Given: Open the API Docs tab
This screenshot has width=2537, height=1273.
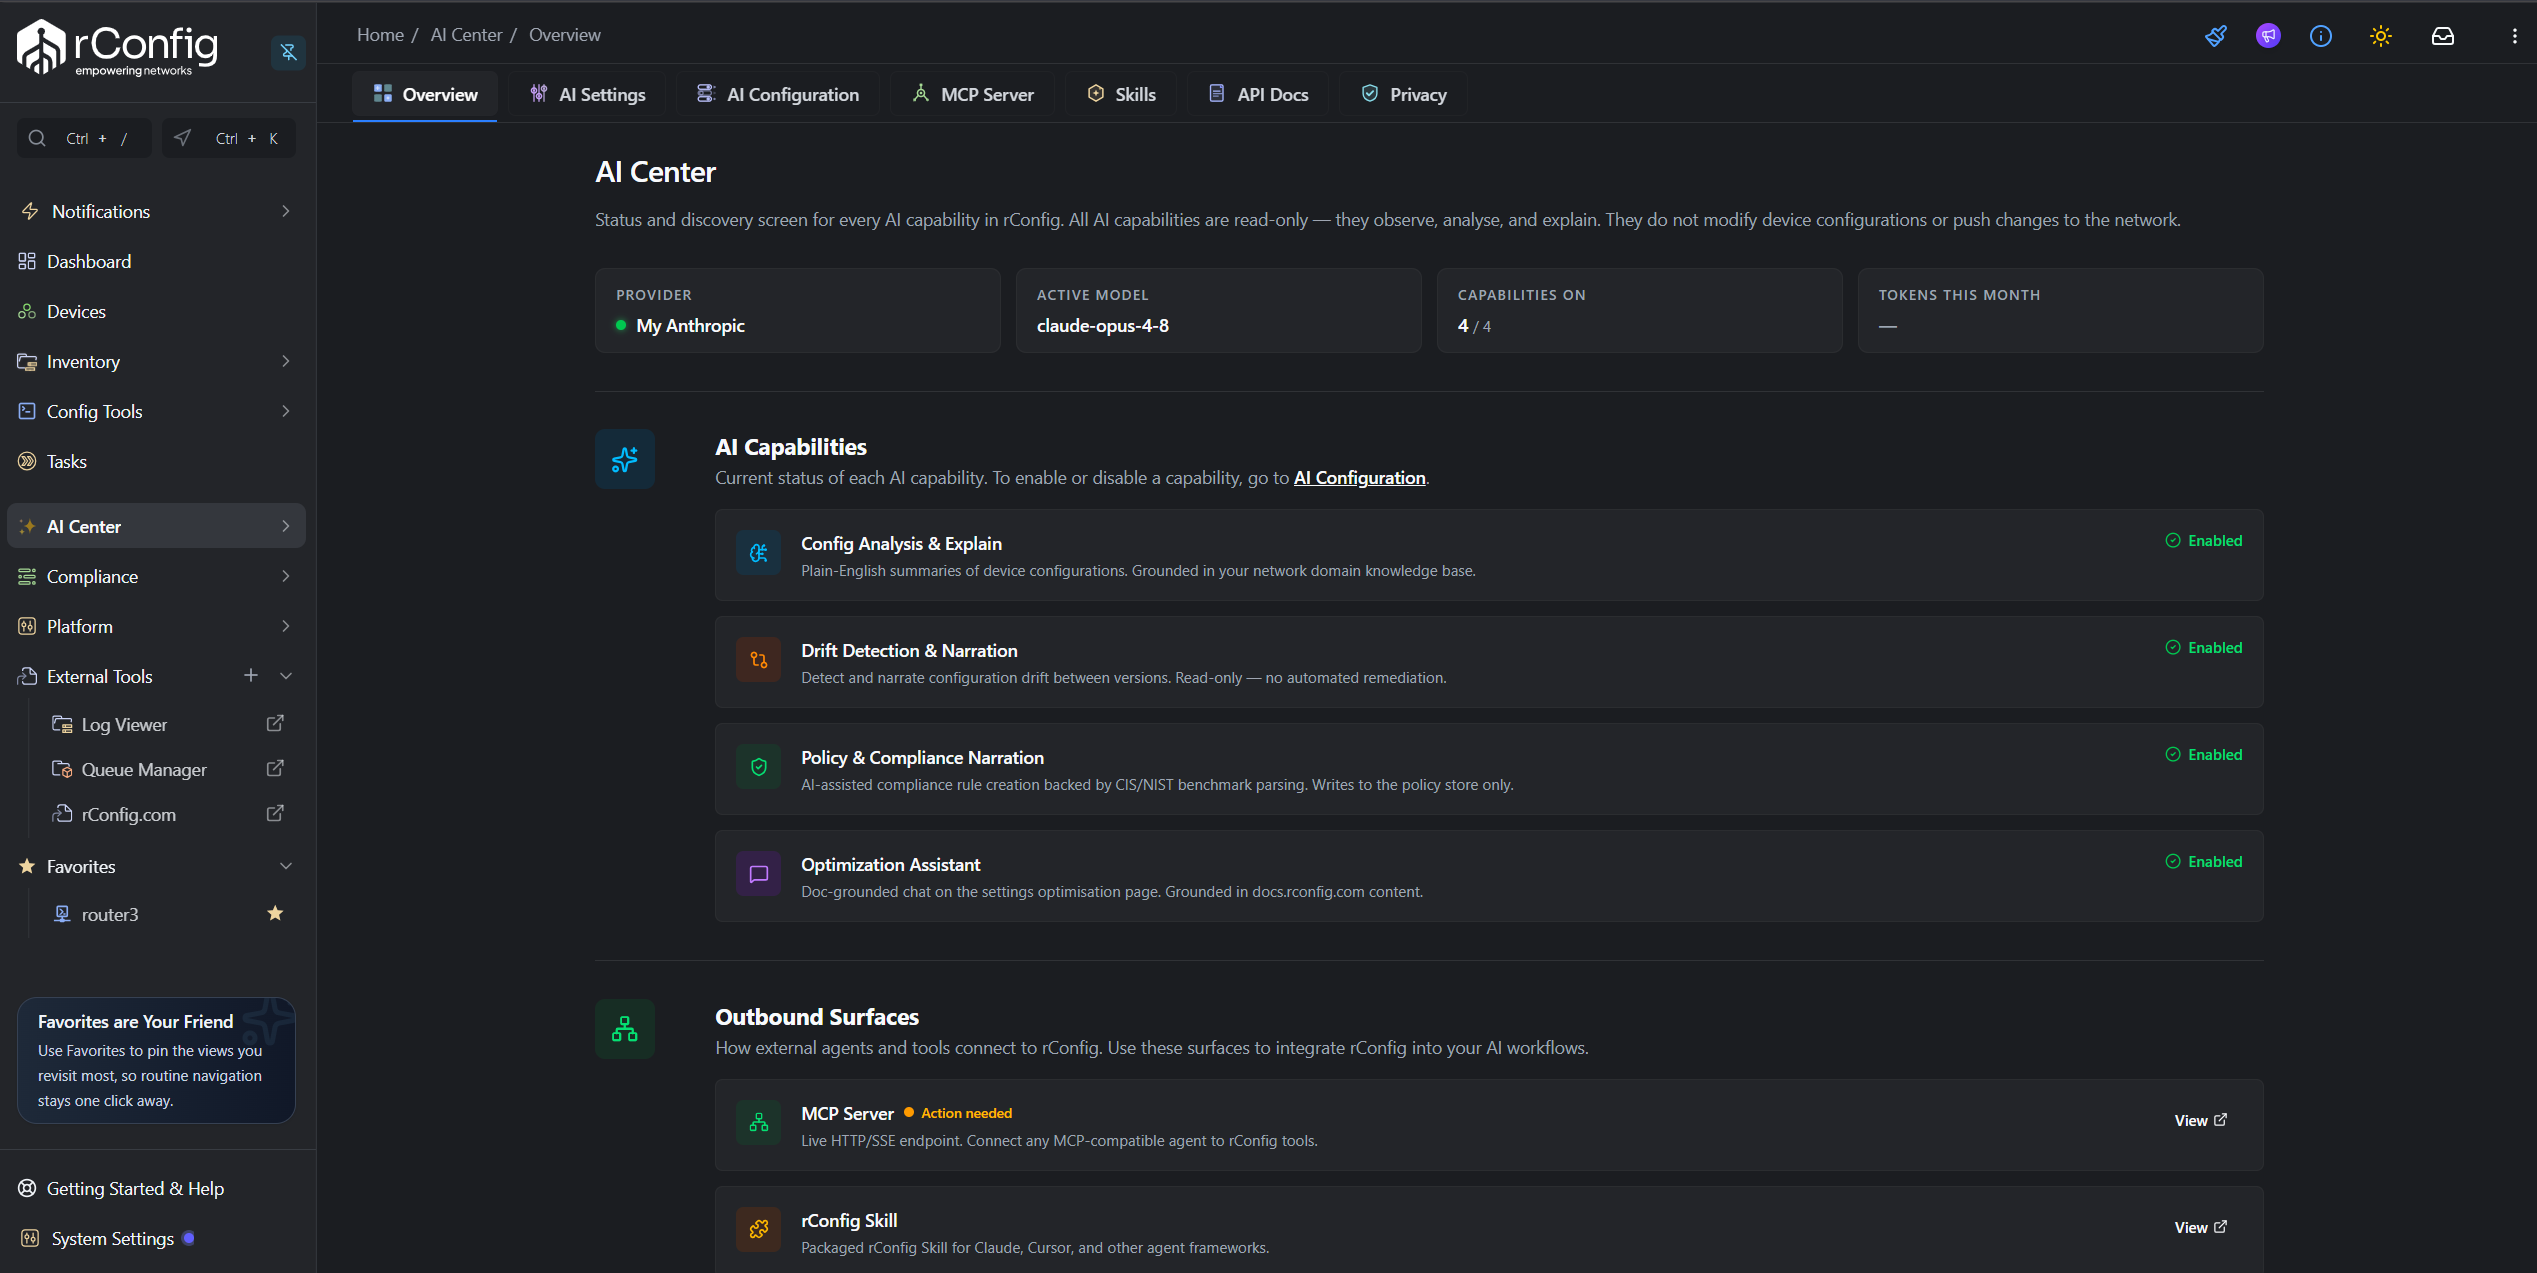Looking at the screenshot, I should coord(1258,95).
